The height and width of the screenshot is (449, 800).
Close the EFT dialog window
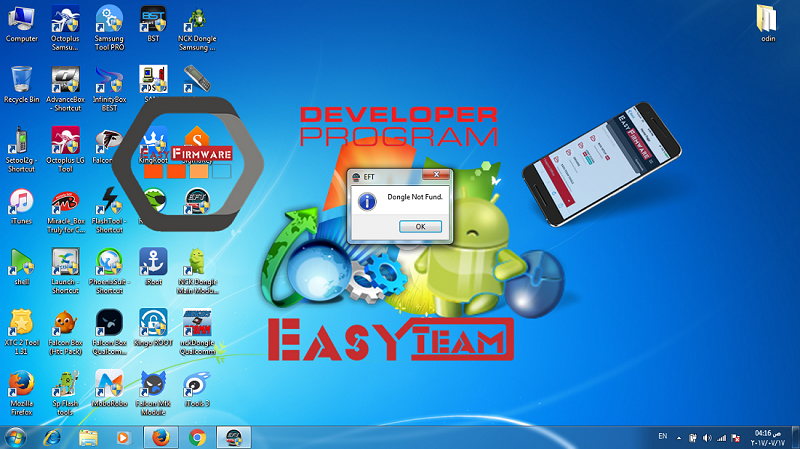pos(436,174)
